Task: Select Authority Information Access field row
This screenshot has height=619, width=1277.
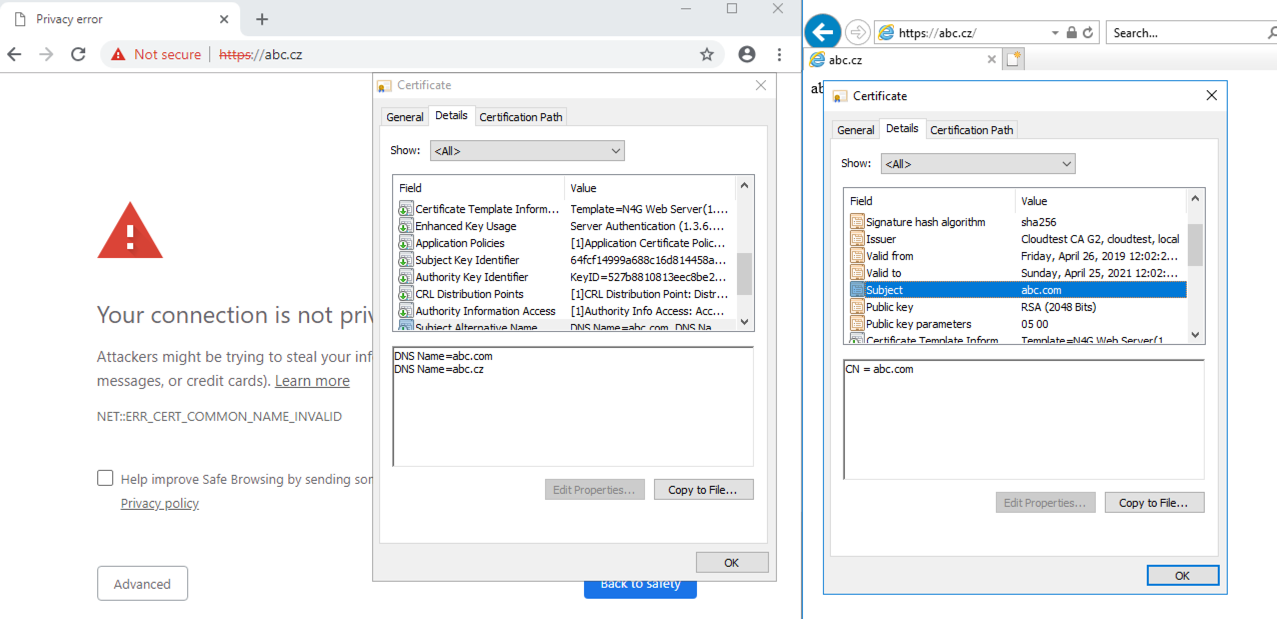Action: (x=565, y=311)
